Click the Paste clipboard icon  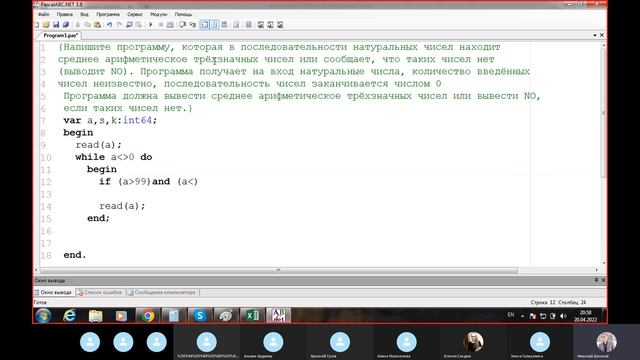97,25
